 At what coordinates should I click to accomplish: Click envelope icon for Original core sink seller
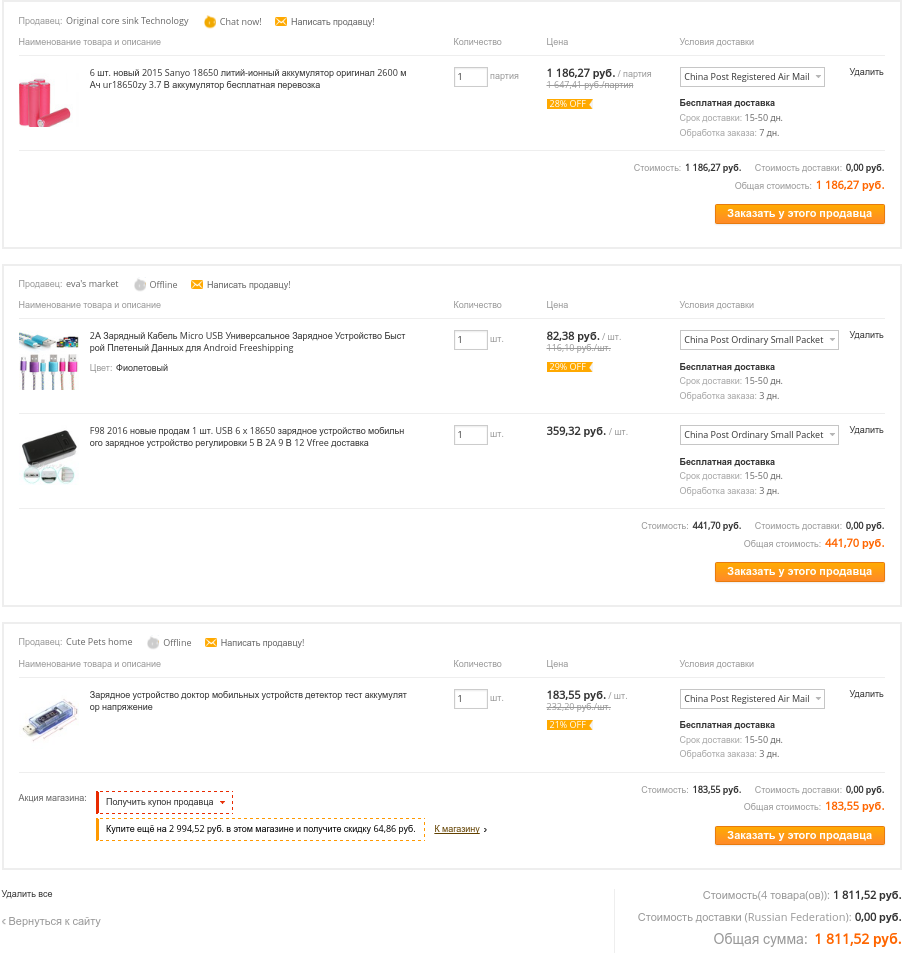coord(281,22)
